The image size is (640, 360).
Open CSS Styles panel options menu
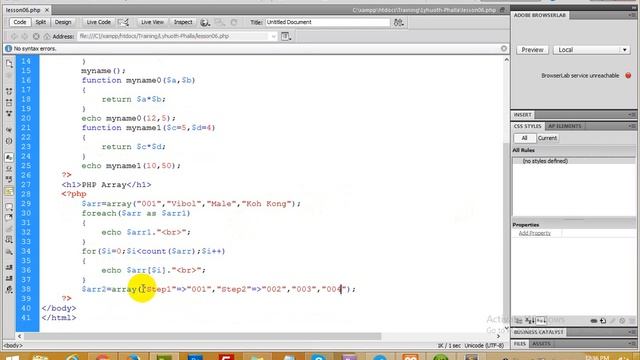(x=631, y=126)
